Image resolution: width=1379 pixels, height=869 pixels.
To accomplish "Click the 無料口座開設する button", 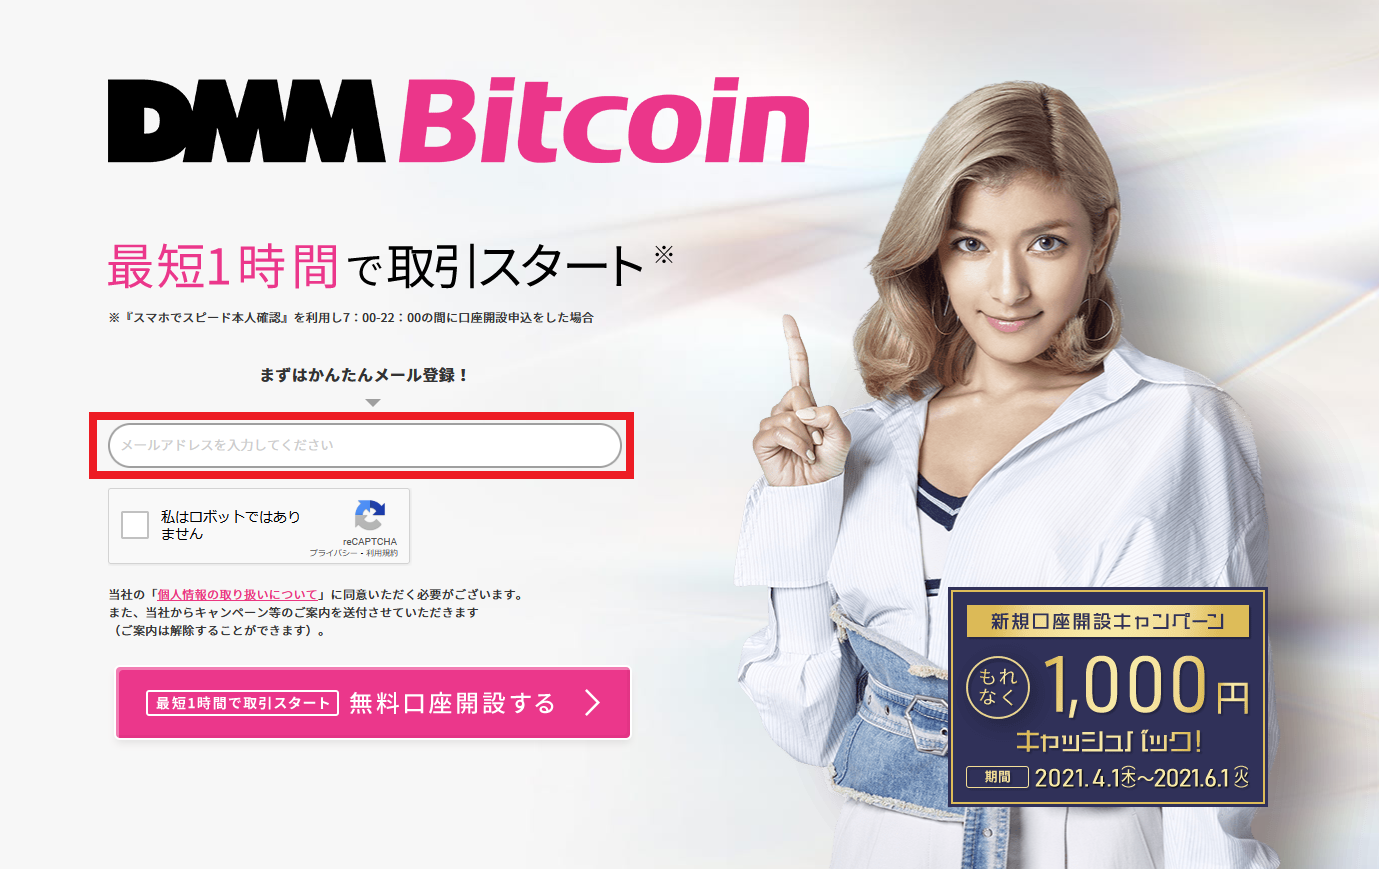I will tap(373, 703).
